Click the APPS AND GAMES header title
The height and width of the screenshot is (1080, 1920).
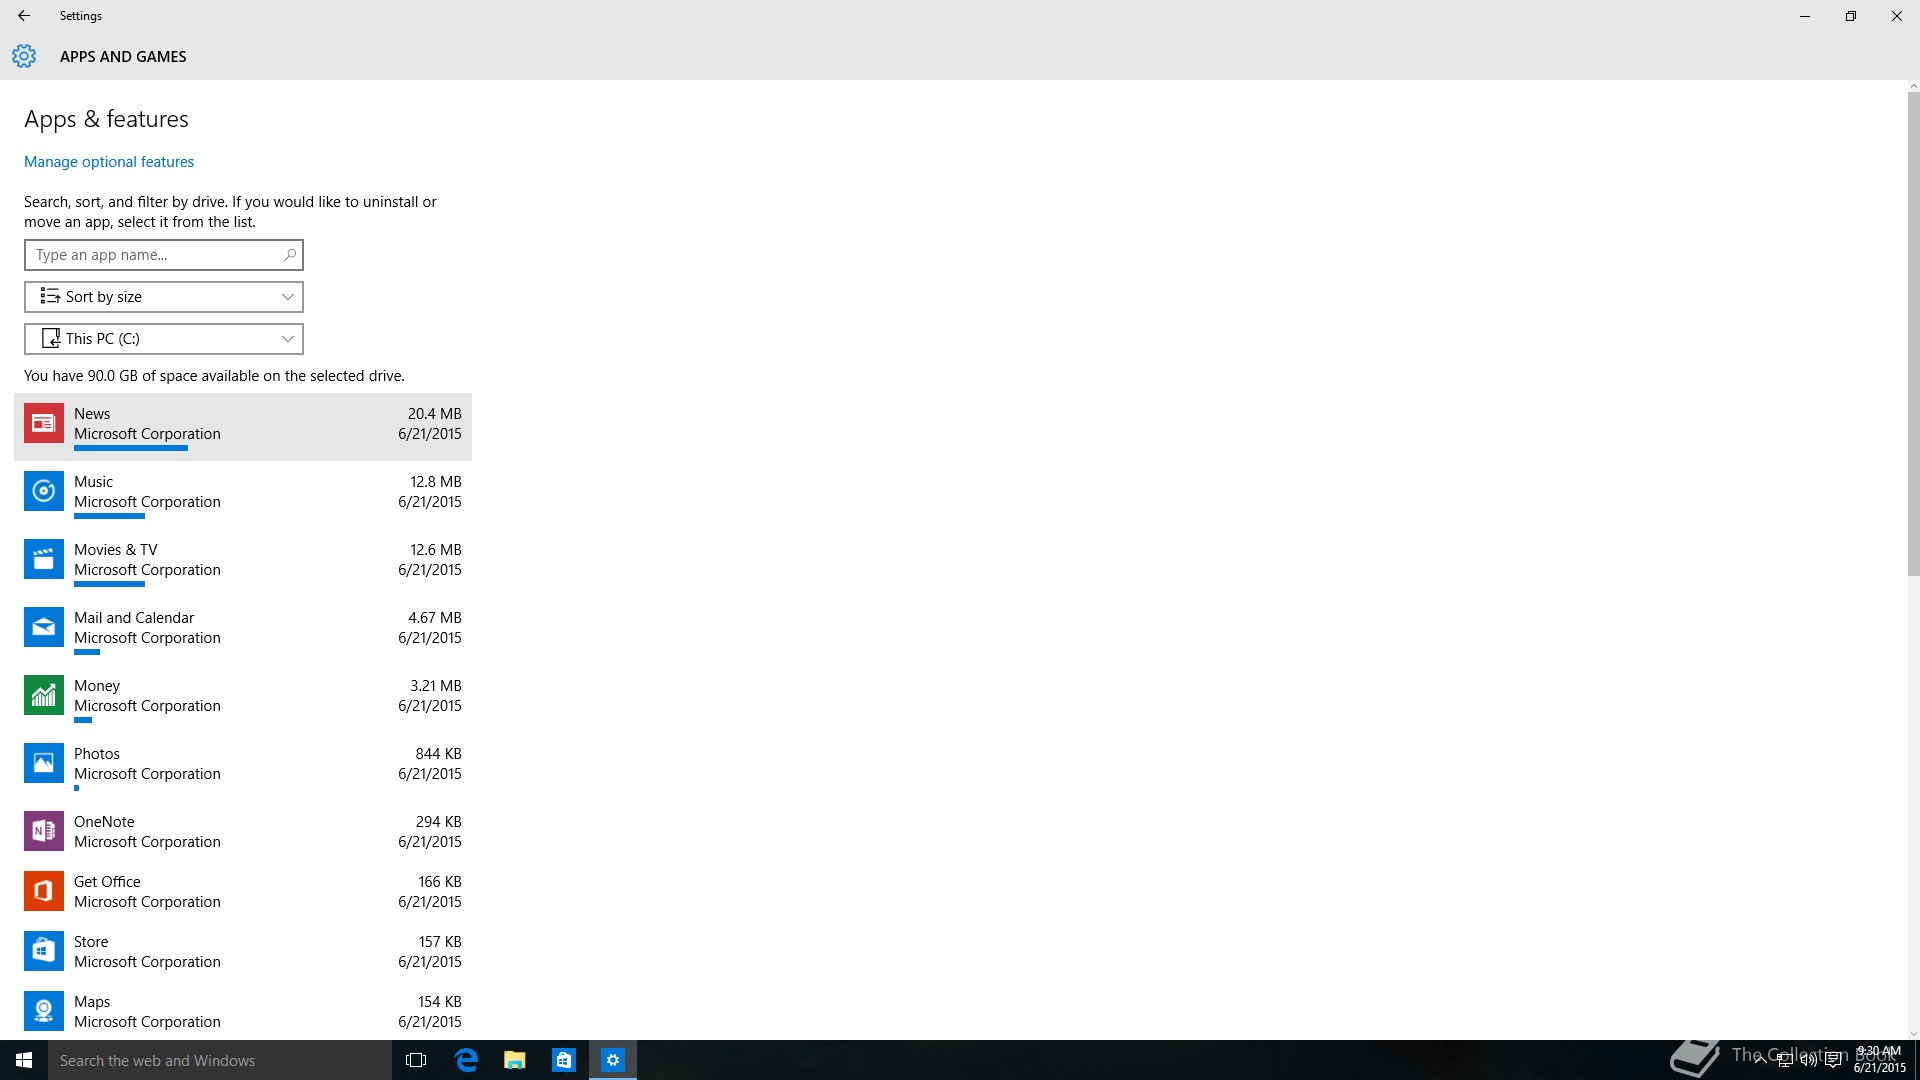point(123,57)
